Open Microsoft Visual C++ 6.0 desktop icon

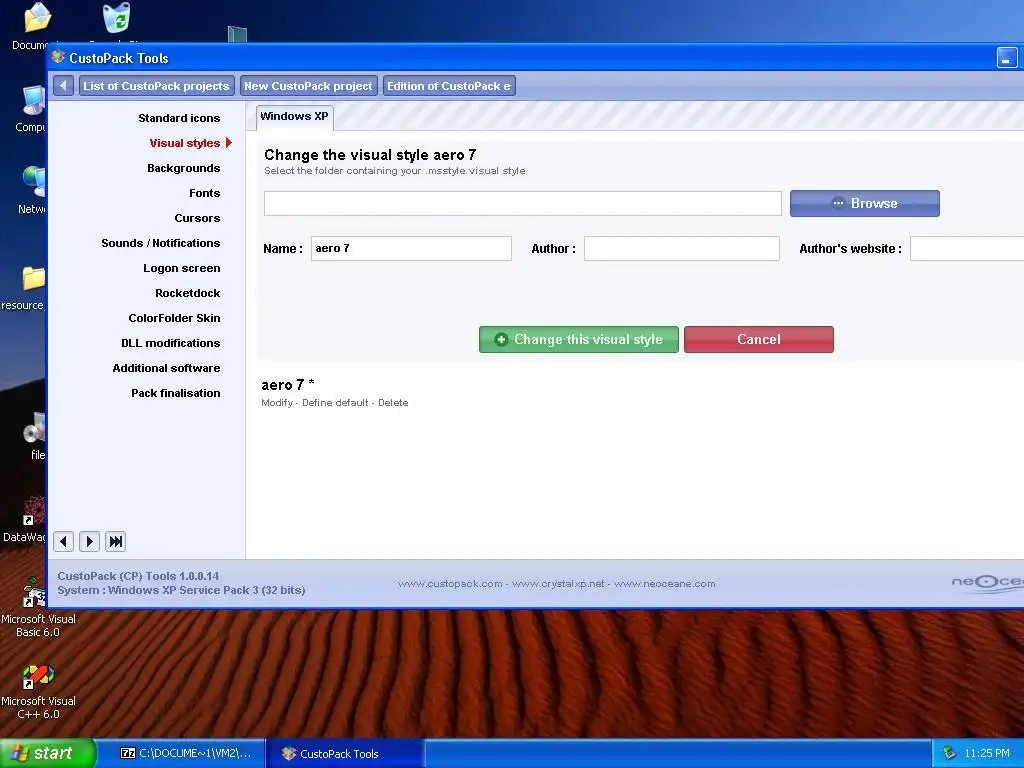click(x=37, y=692)
